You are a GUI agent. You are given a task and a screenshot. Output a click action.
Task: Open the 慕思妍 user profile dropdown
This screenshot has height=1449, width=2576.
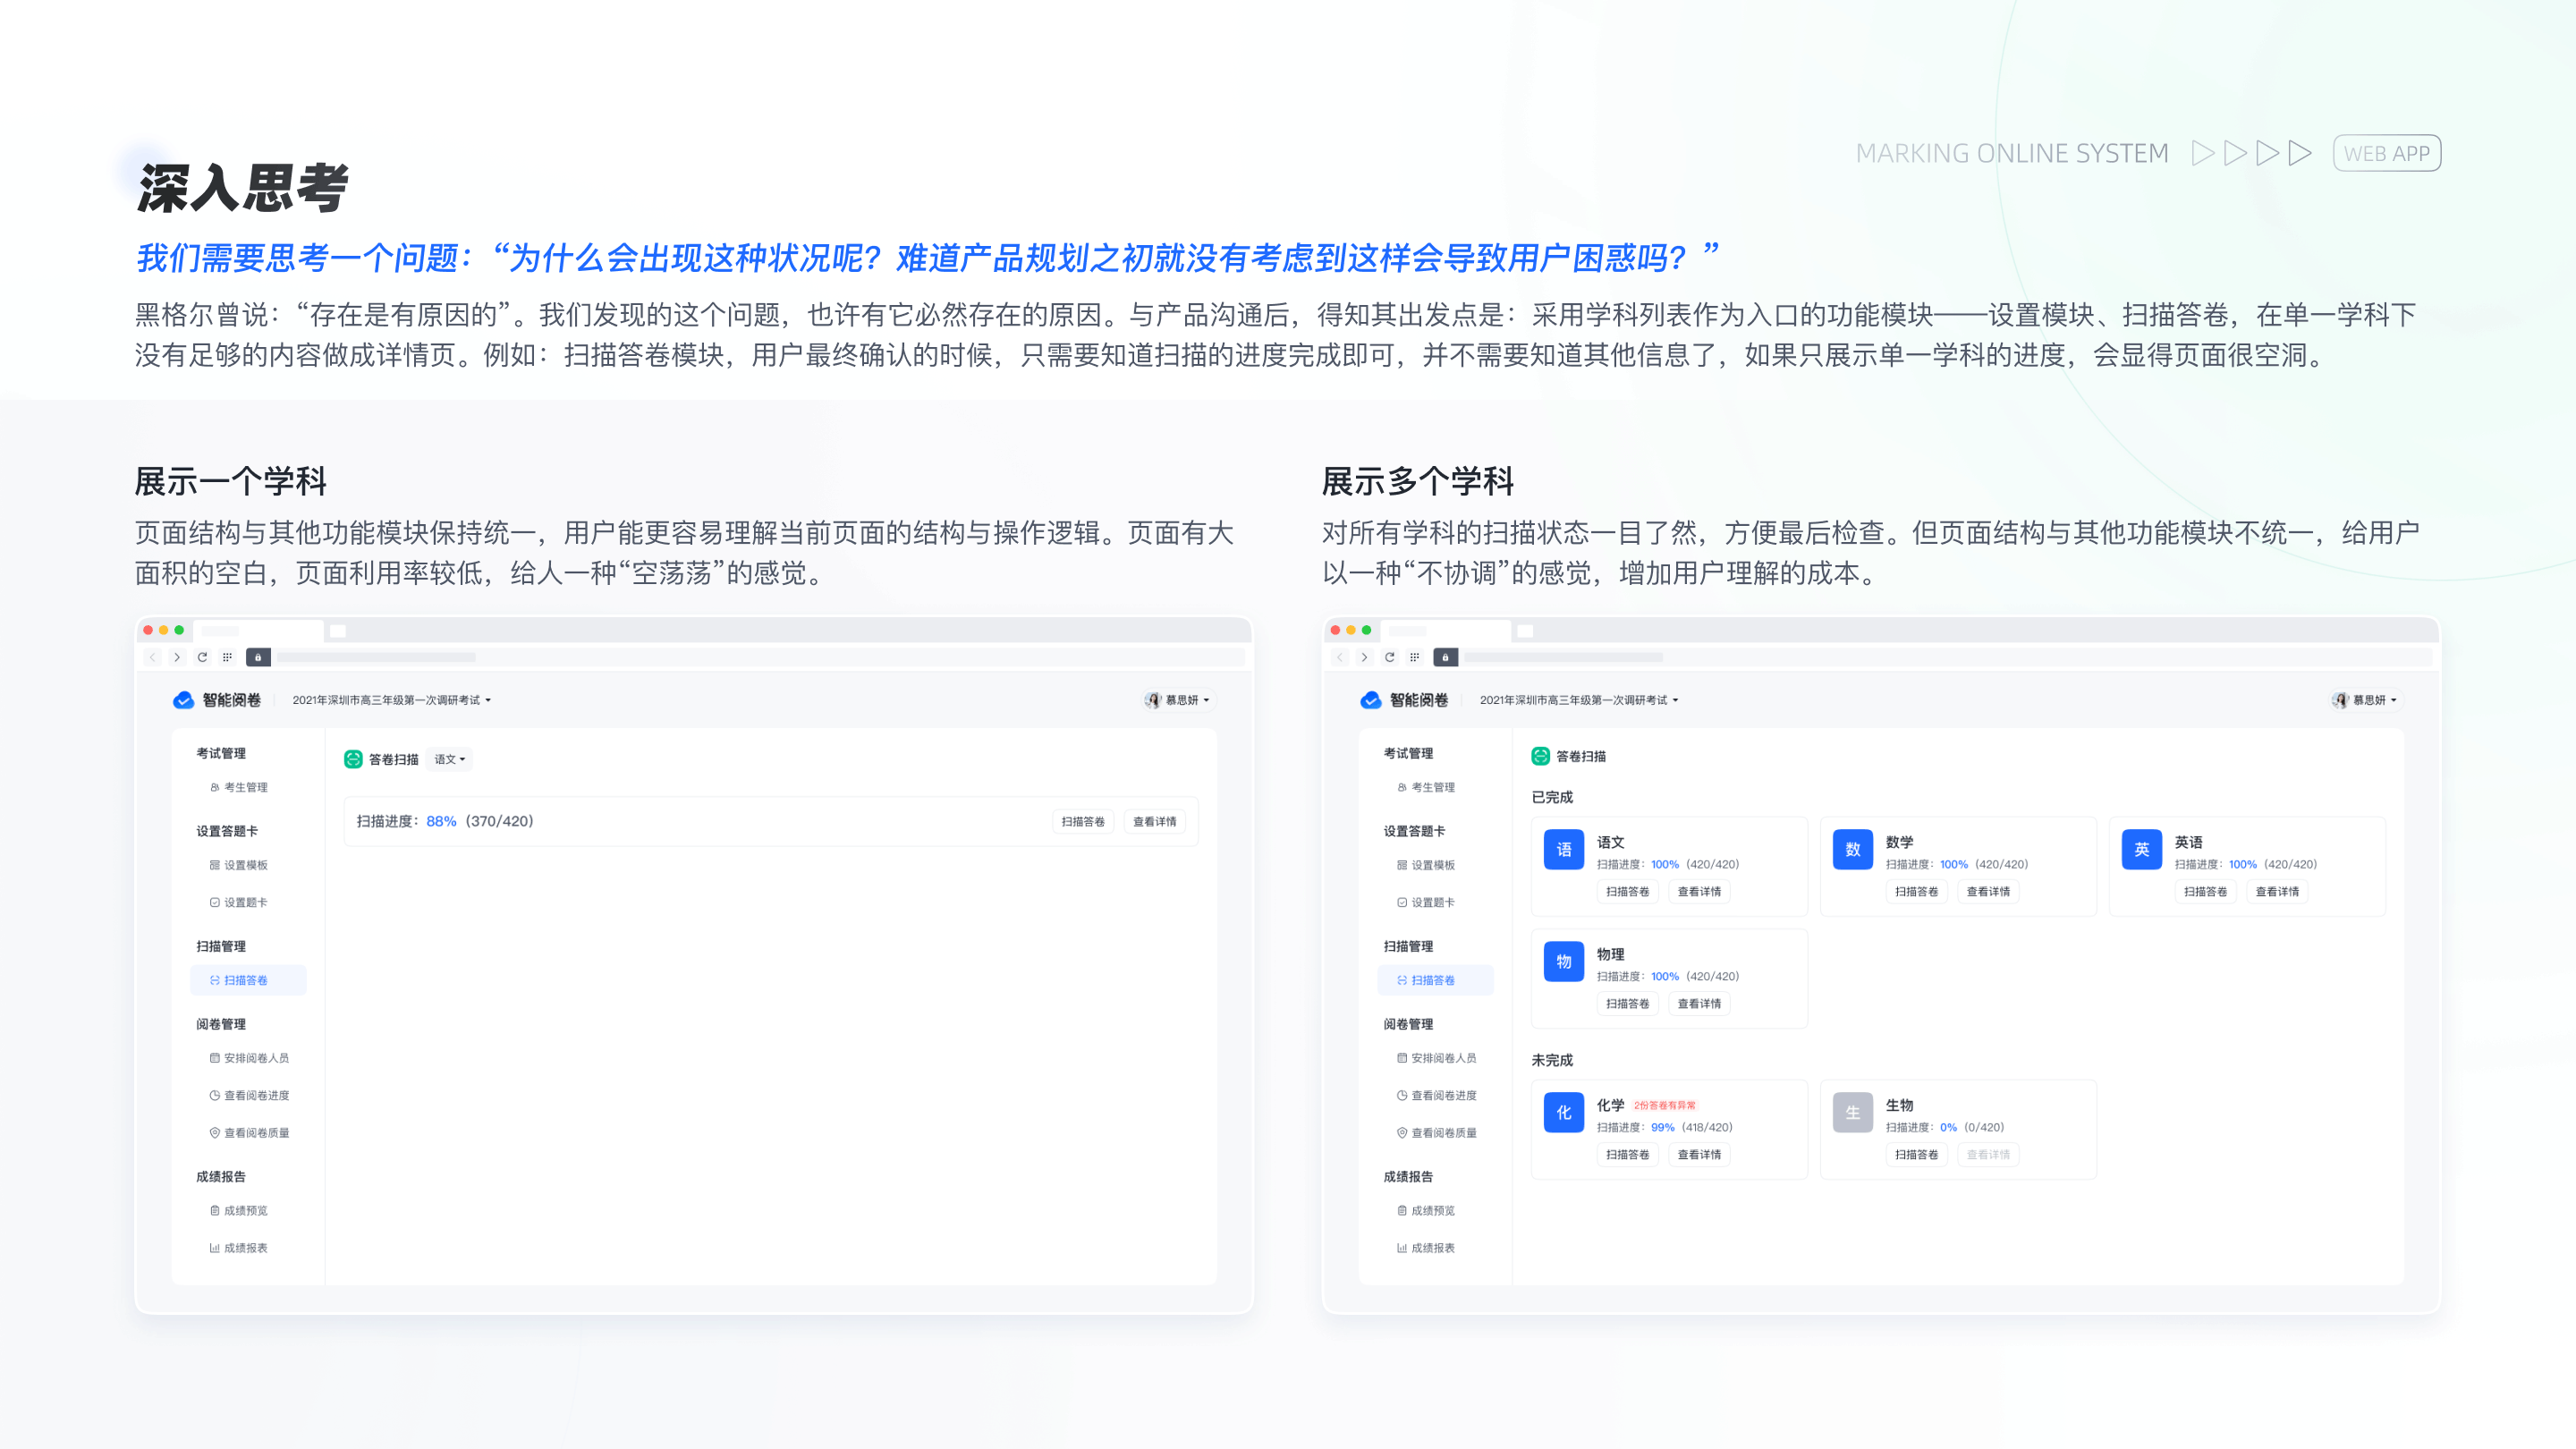click(1178, 700)
